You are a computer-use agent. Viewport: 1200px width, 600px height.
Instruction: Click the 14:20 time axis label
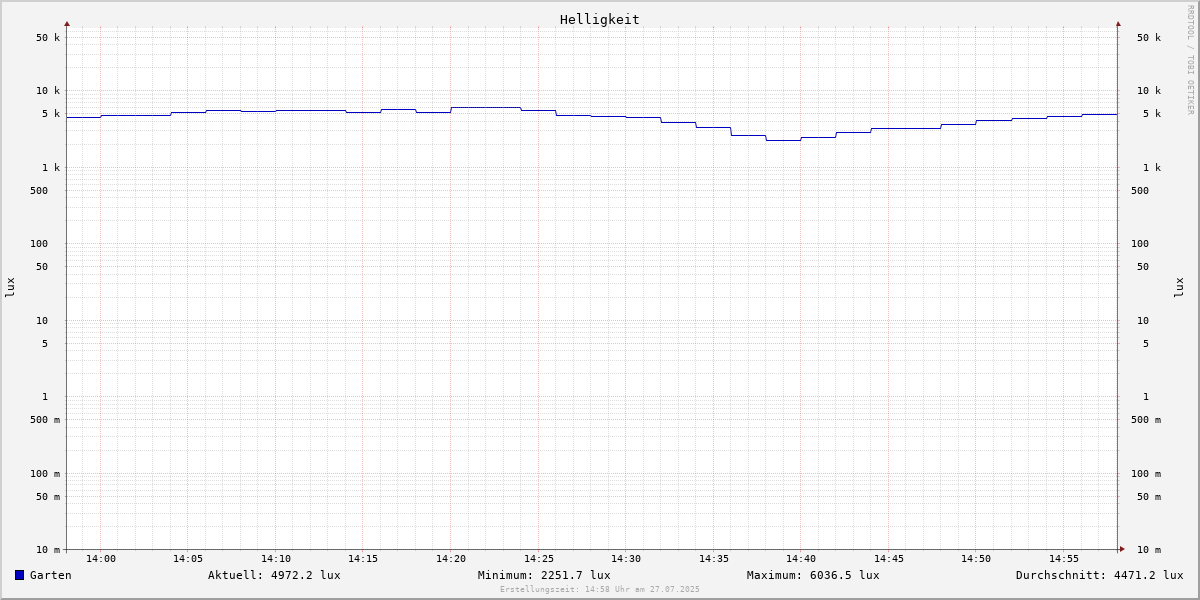click(451, 559)
